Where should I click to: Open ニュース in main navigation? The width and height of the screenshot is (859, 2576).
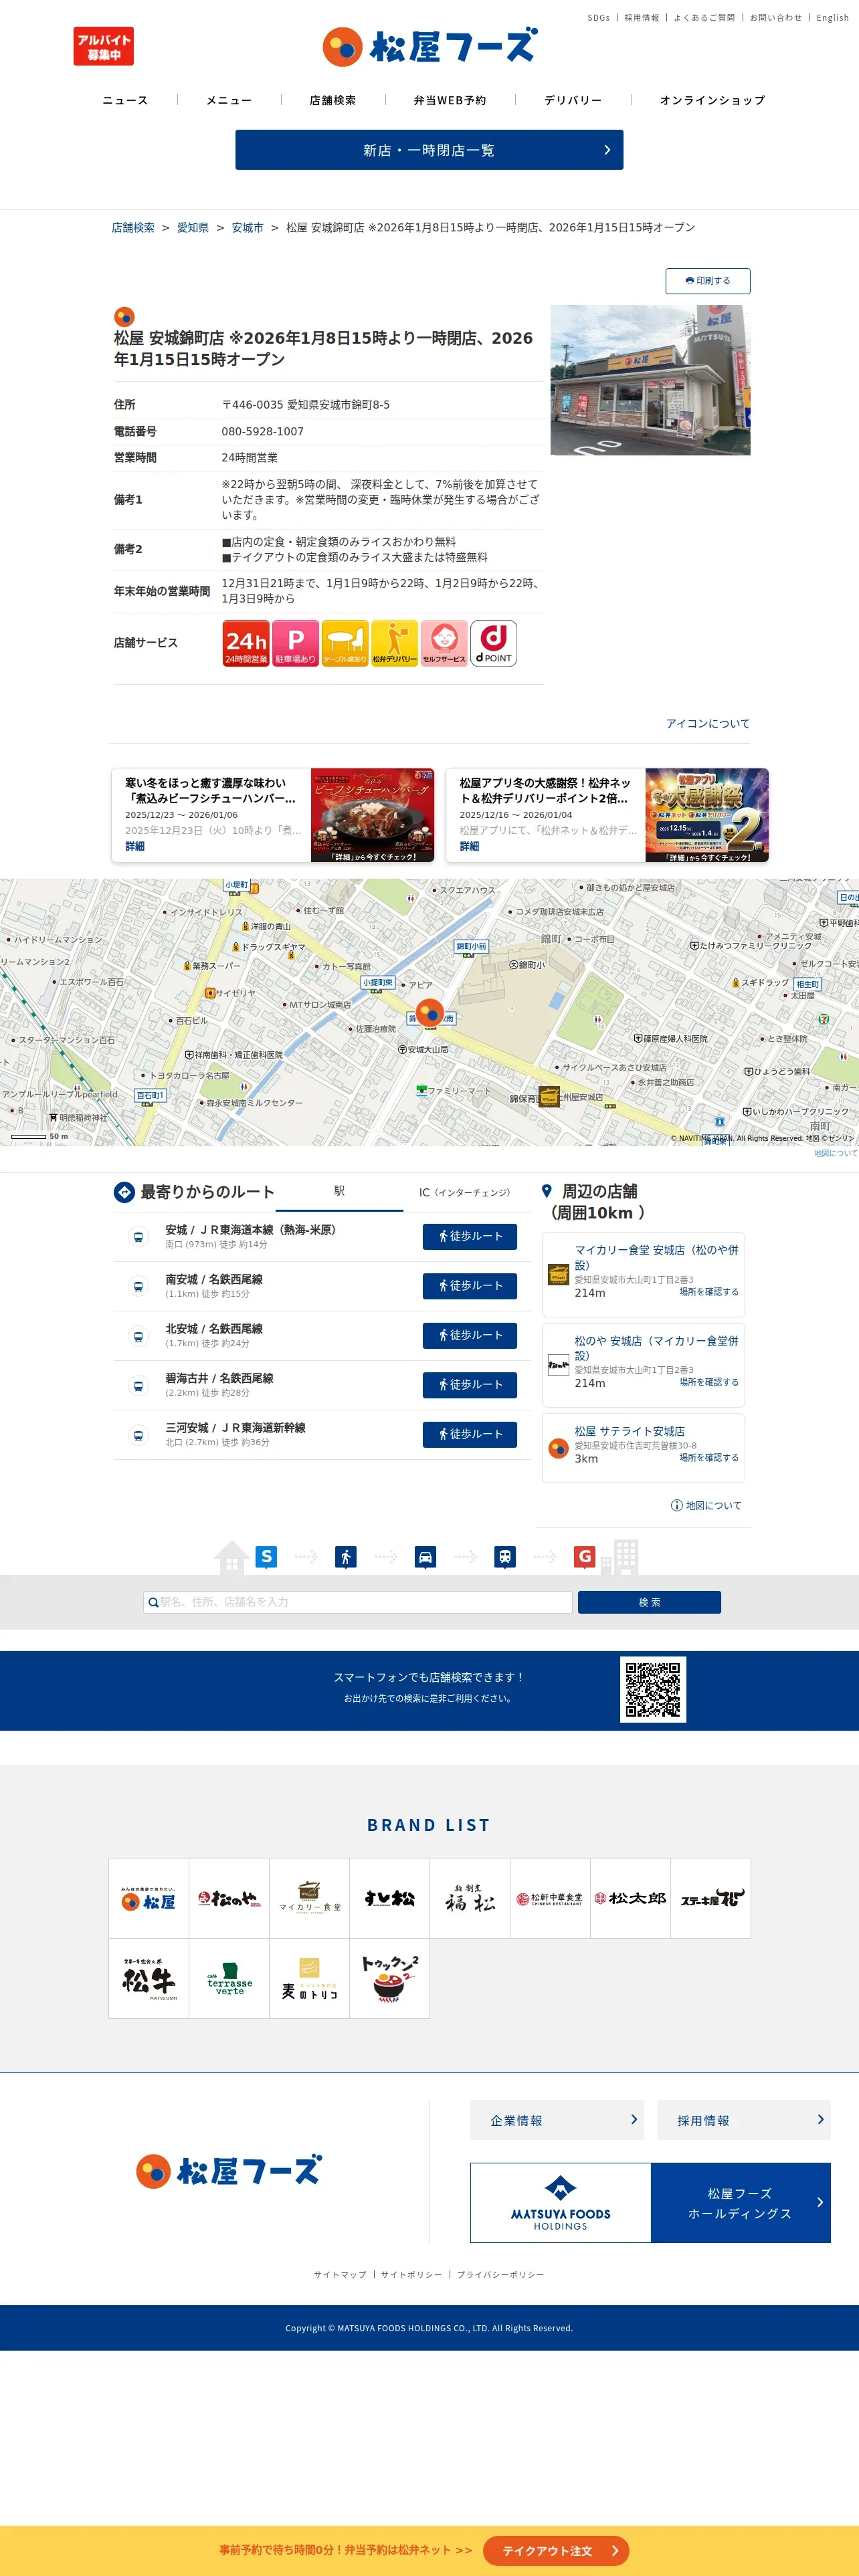pyautogui.click(x=126, y=100)
